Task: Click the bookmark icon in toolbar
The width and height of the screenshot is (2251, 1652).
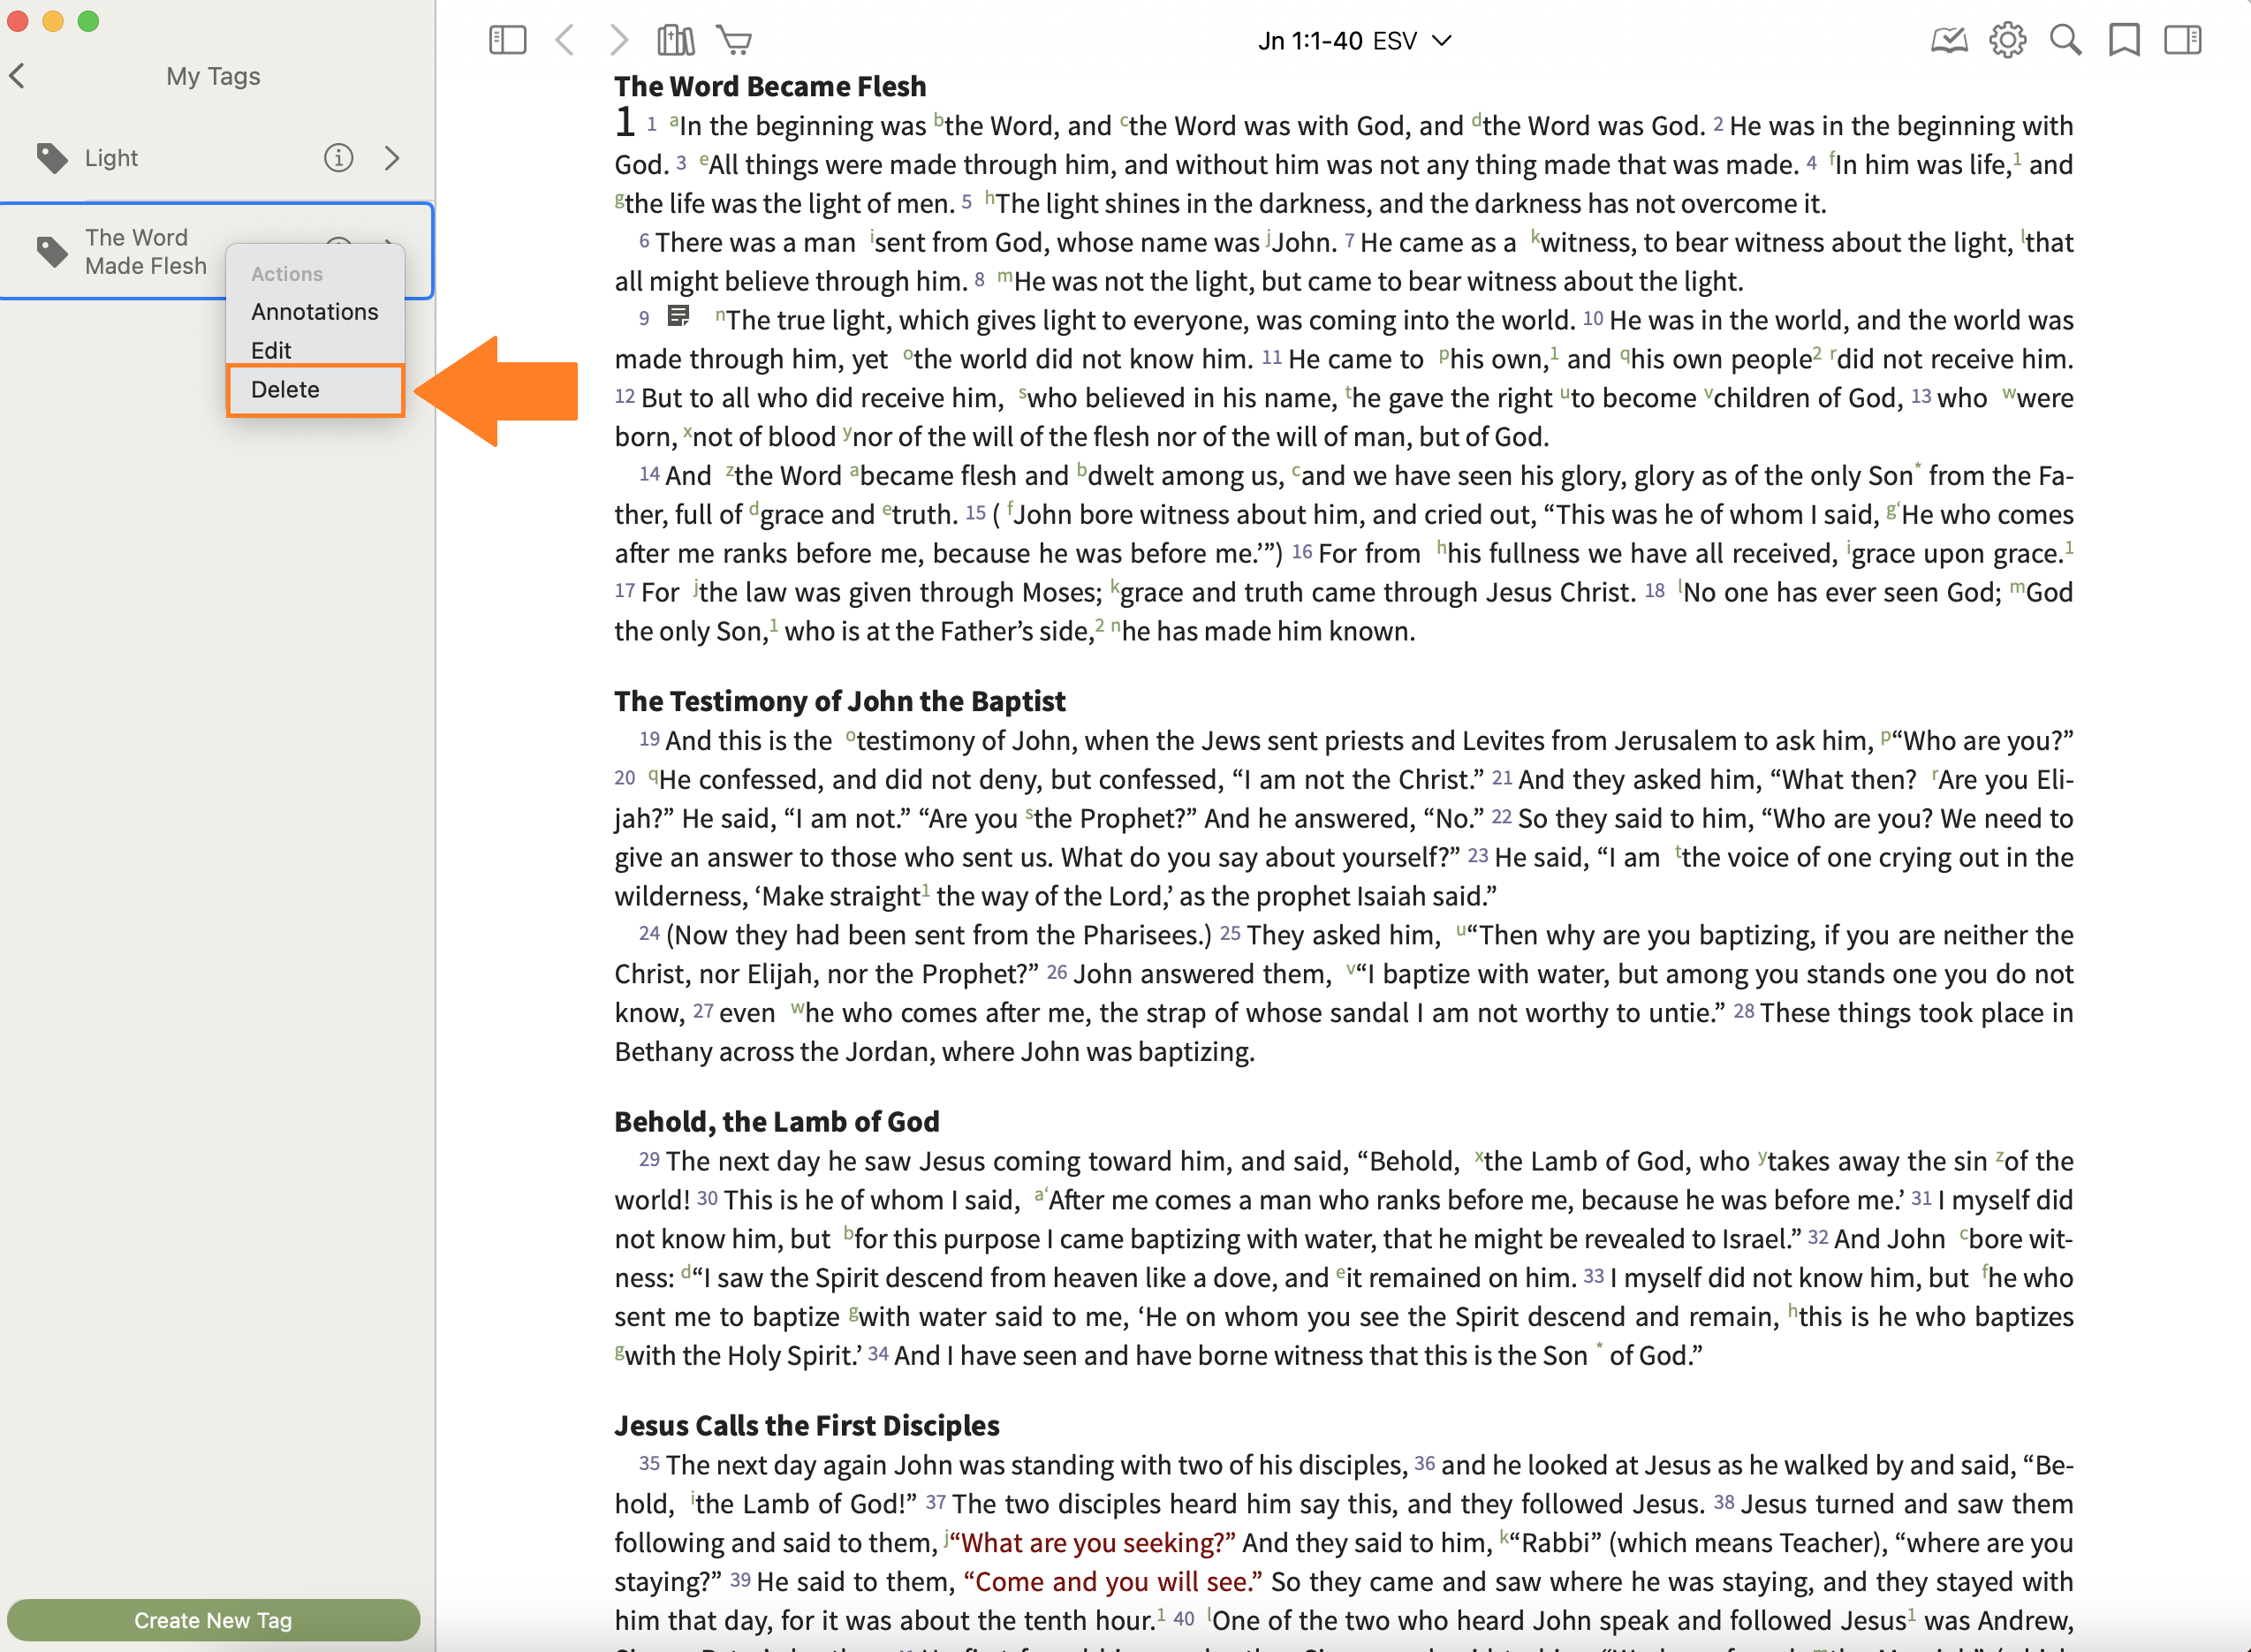Action: pos(2124,40)
